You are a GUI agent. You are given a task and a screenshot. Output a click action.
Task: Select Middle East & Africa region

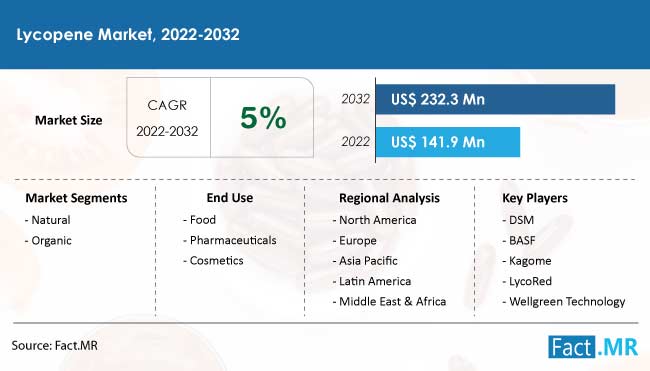(x=389, y=301)
